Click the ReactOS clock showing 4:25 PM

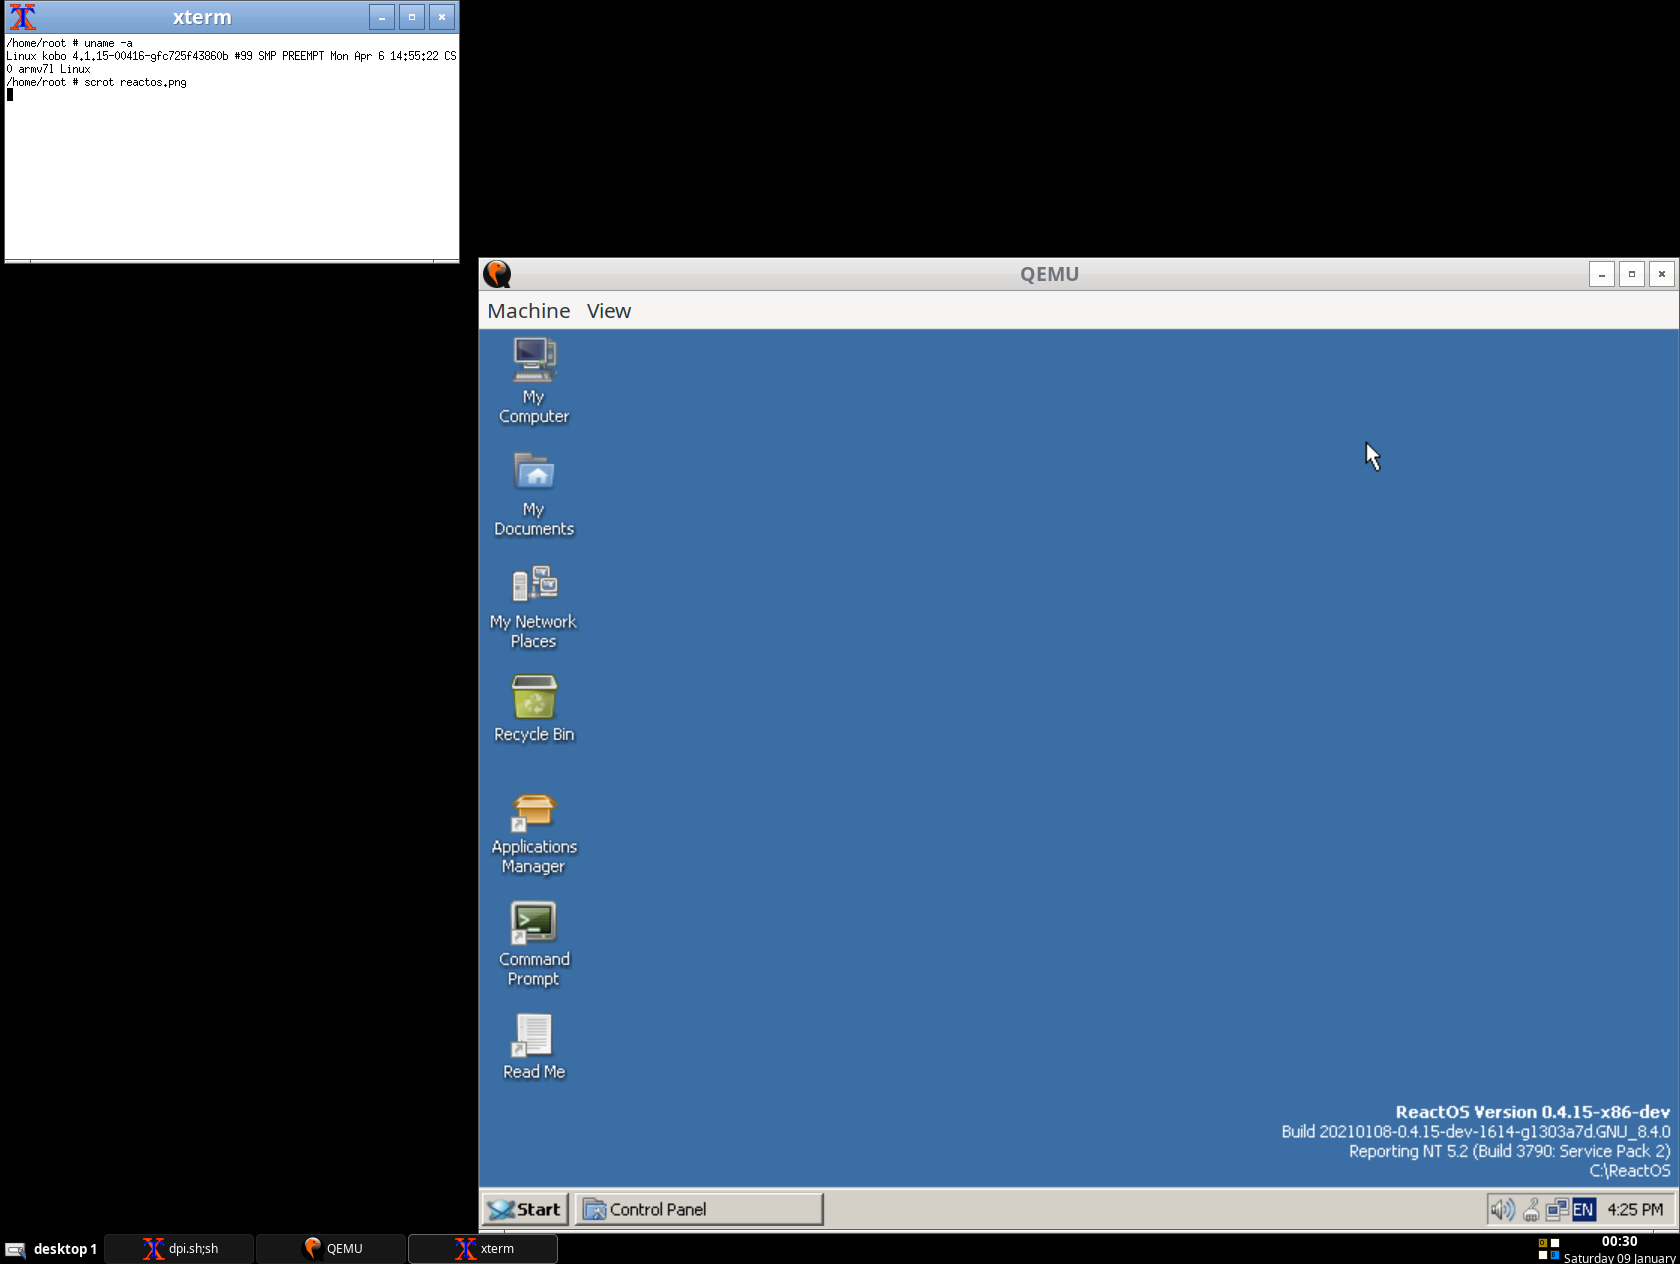click(1635, 1210)
